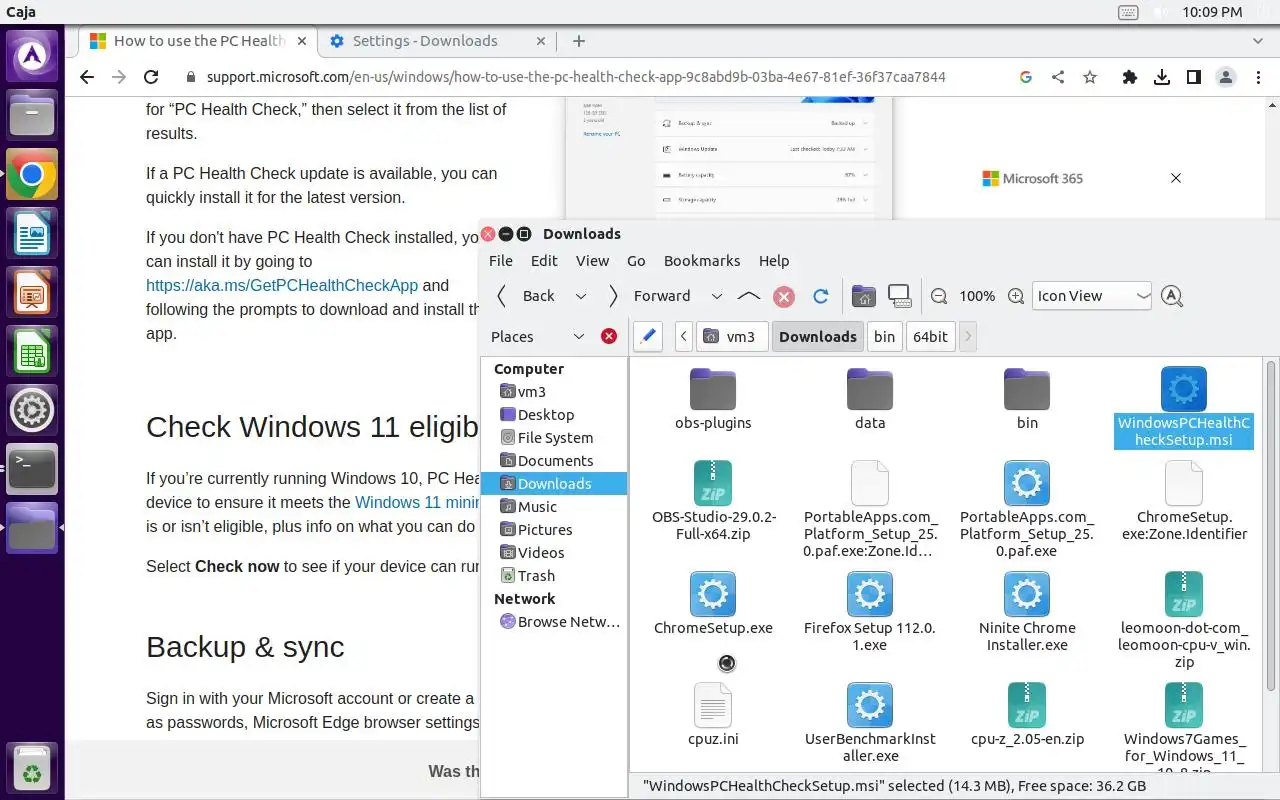
Task: Select the ChromeSetup.exe file
Action: pyautogui.click(x=713, y=604)
